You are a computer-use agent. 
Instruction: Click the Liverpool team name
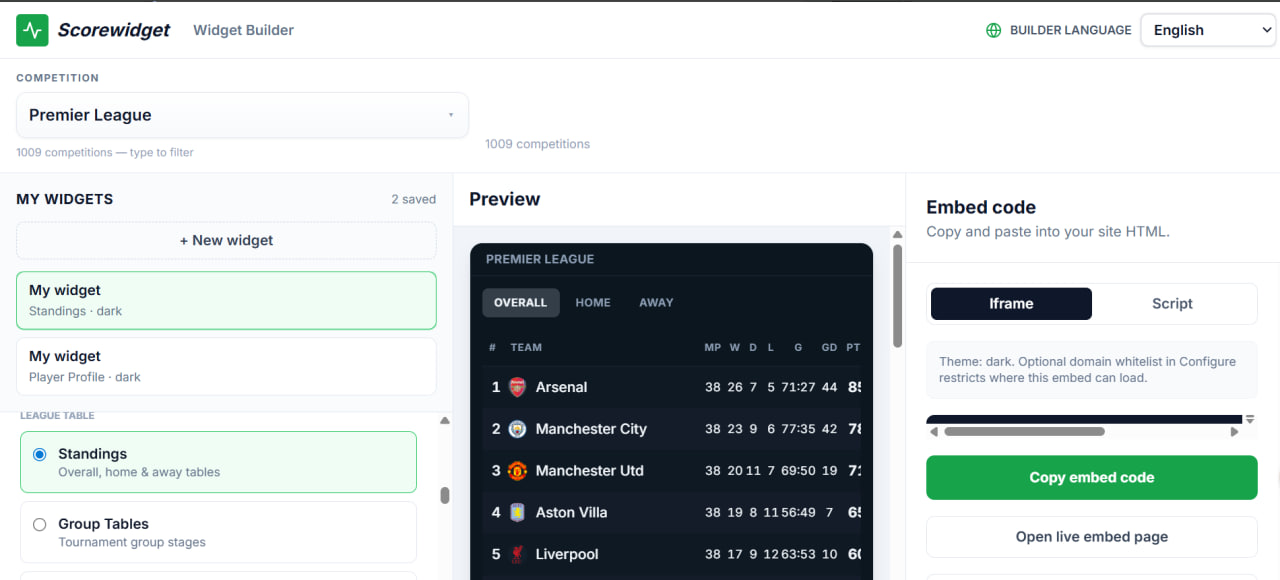[x=567, y=554]
